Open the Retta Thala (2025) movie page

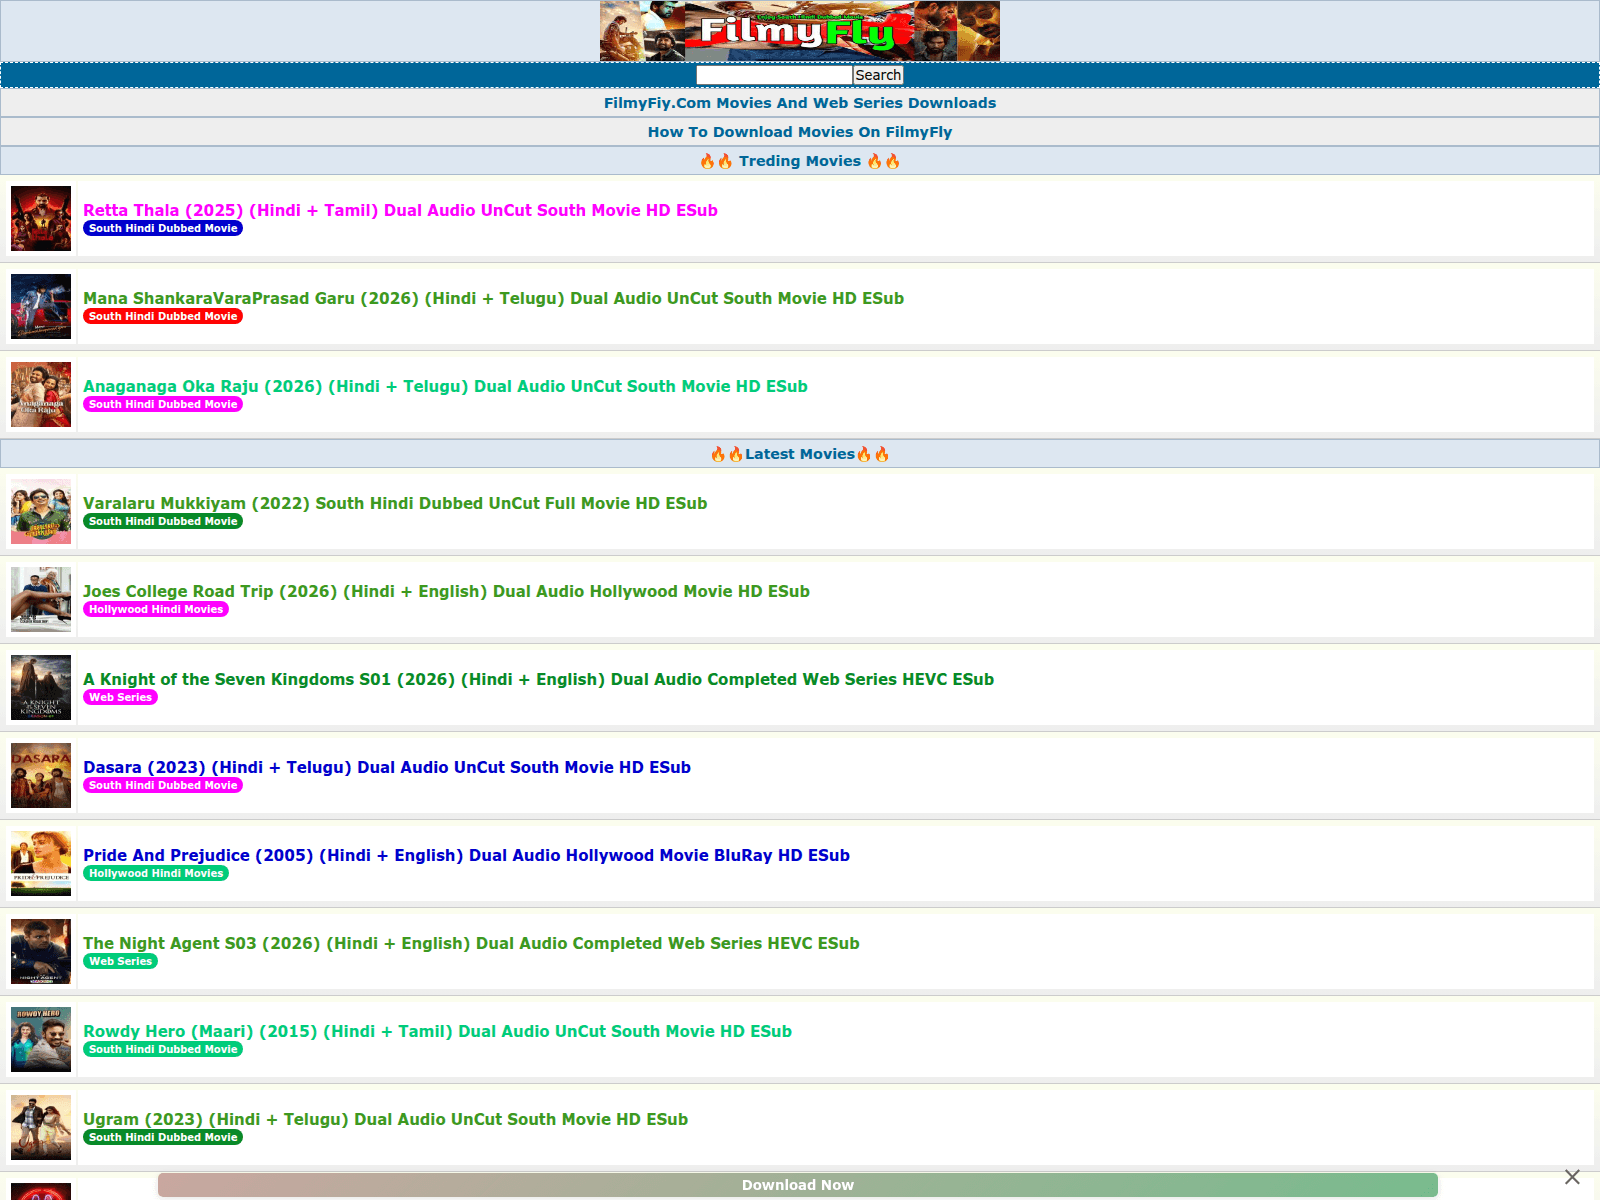click(400, 210)
